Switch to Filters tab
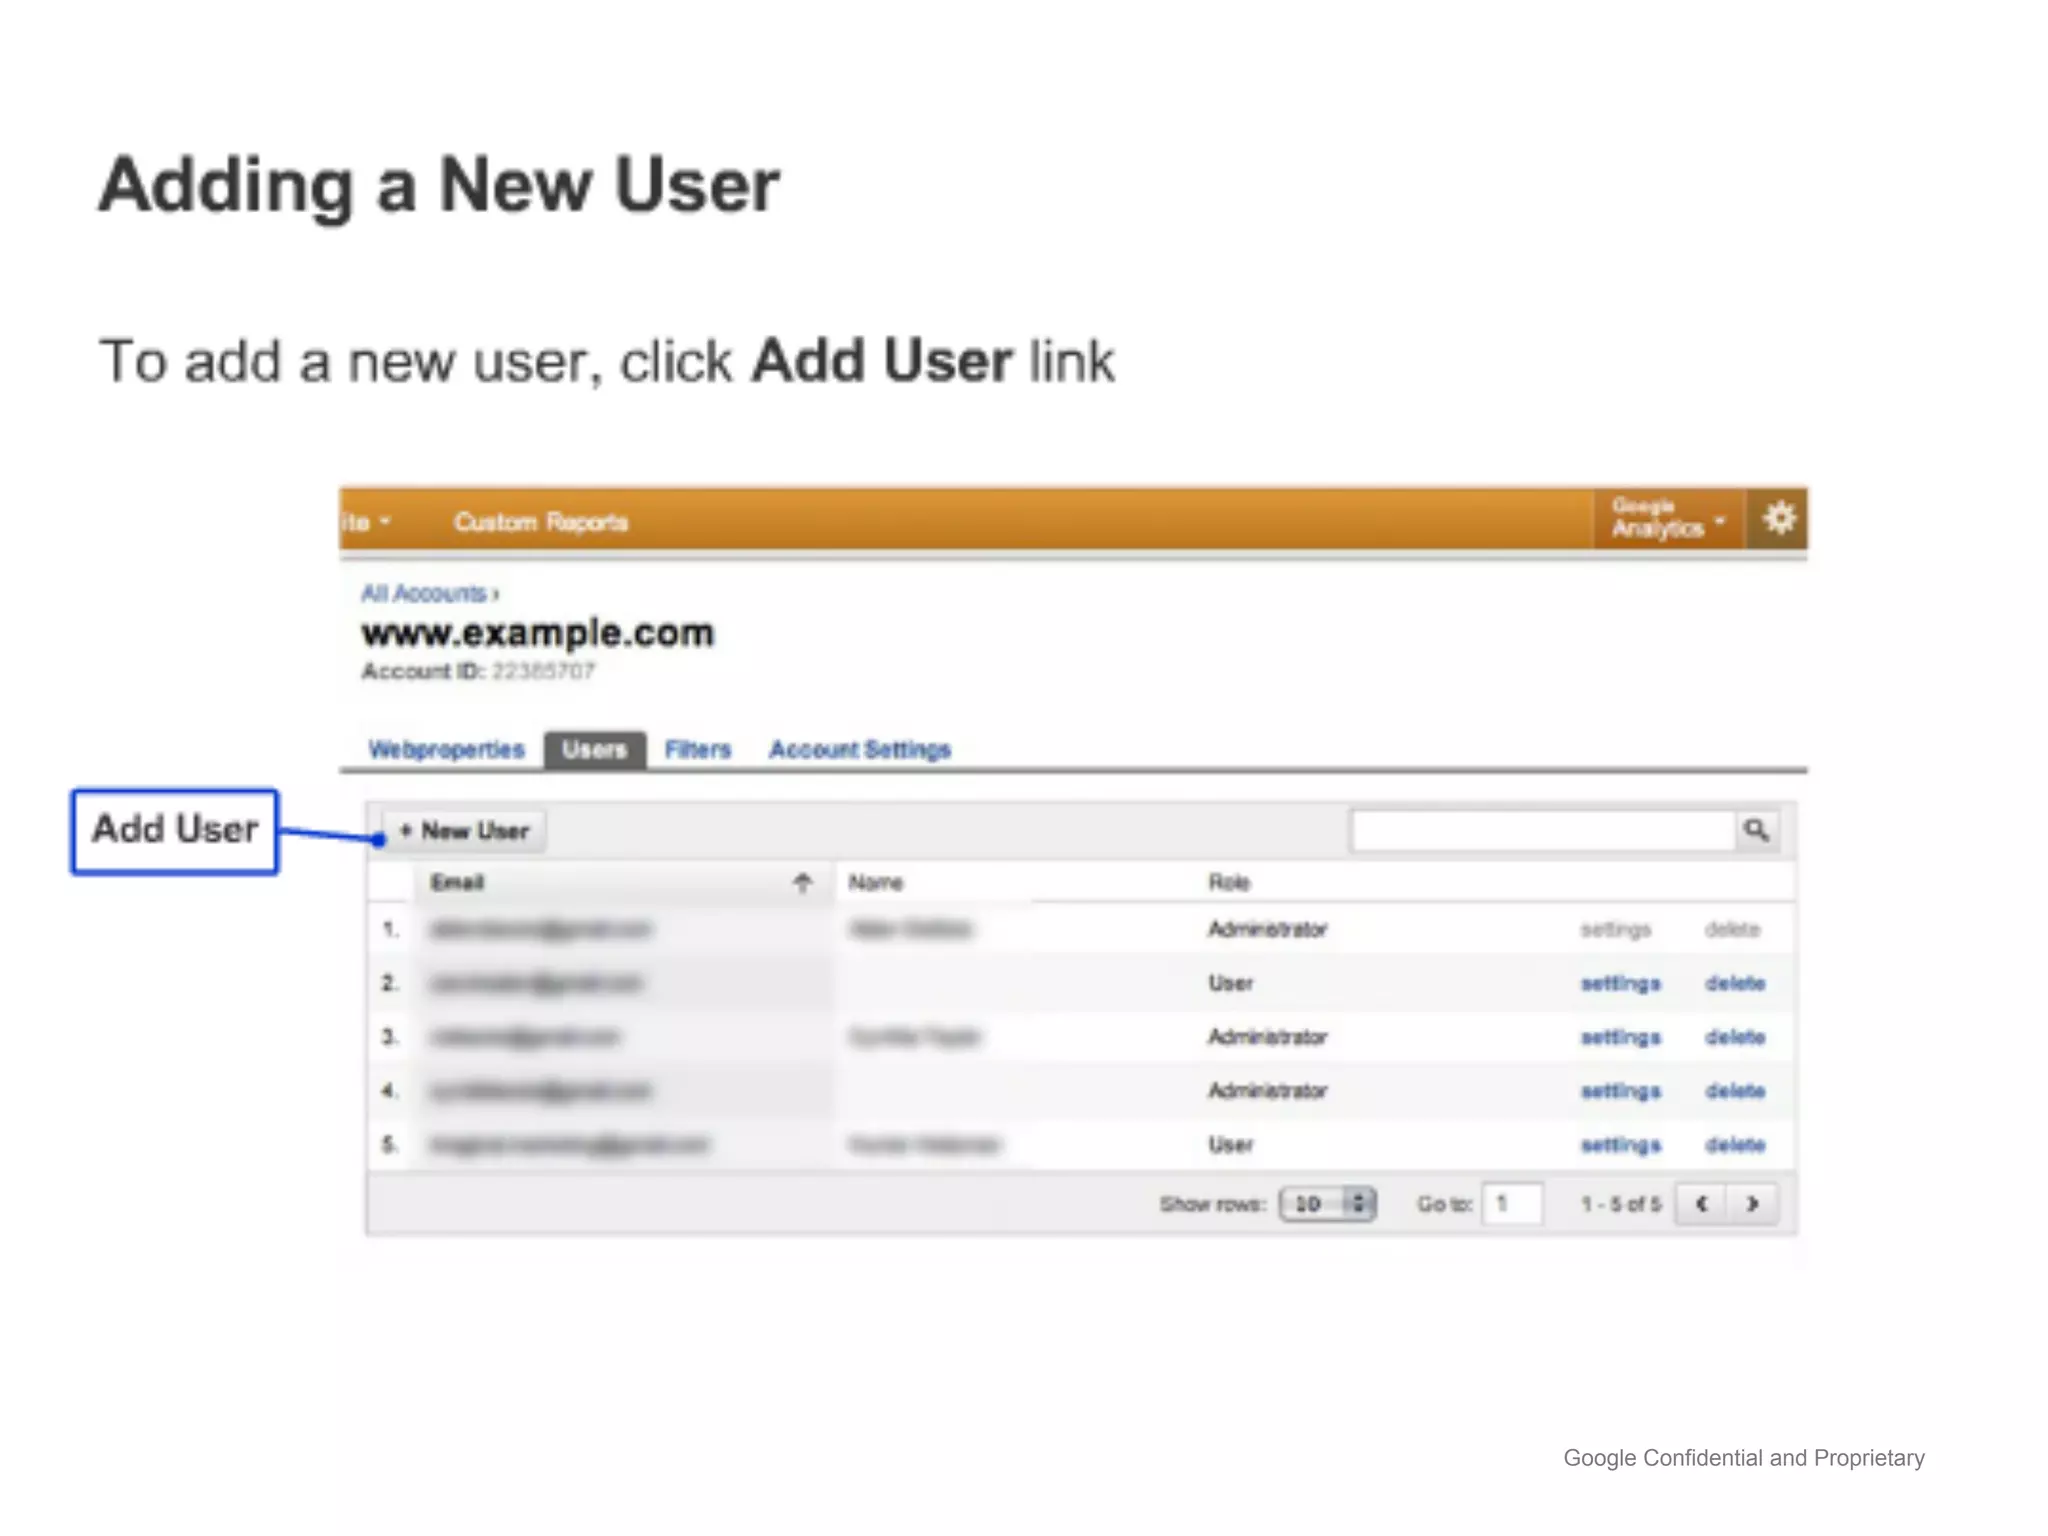 pyautogui.click(x=698, y=749)
